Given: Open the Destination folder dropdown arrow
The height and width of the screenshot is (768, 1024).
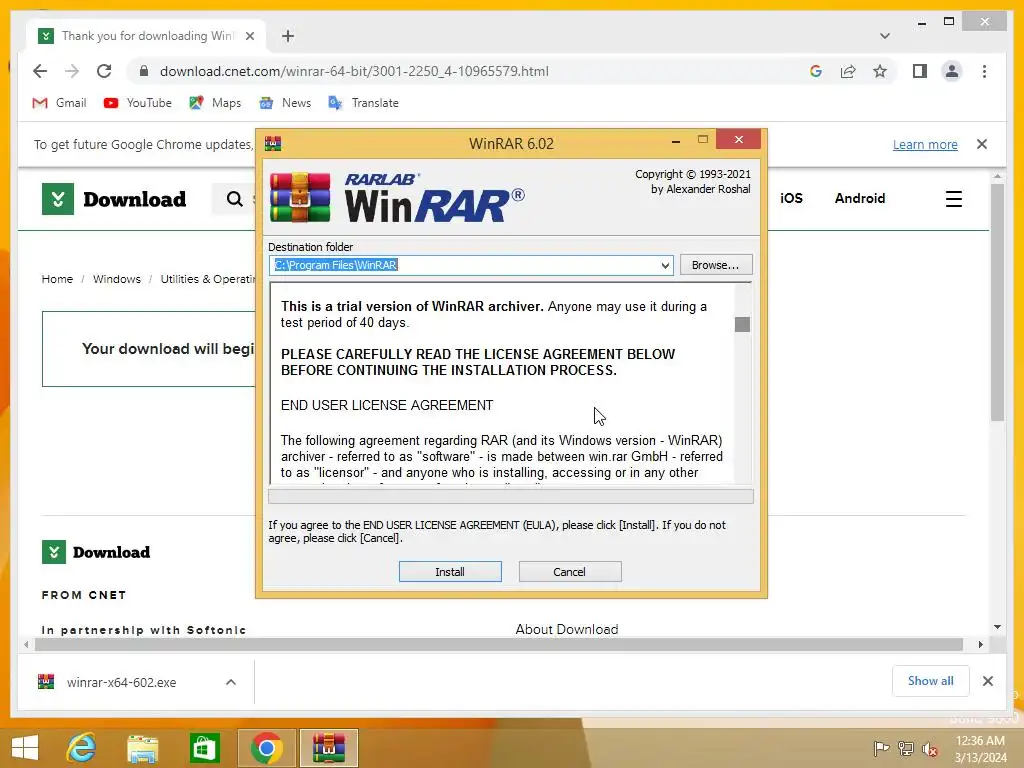Looking at the screenshot, I should 665,265.
